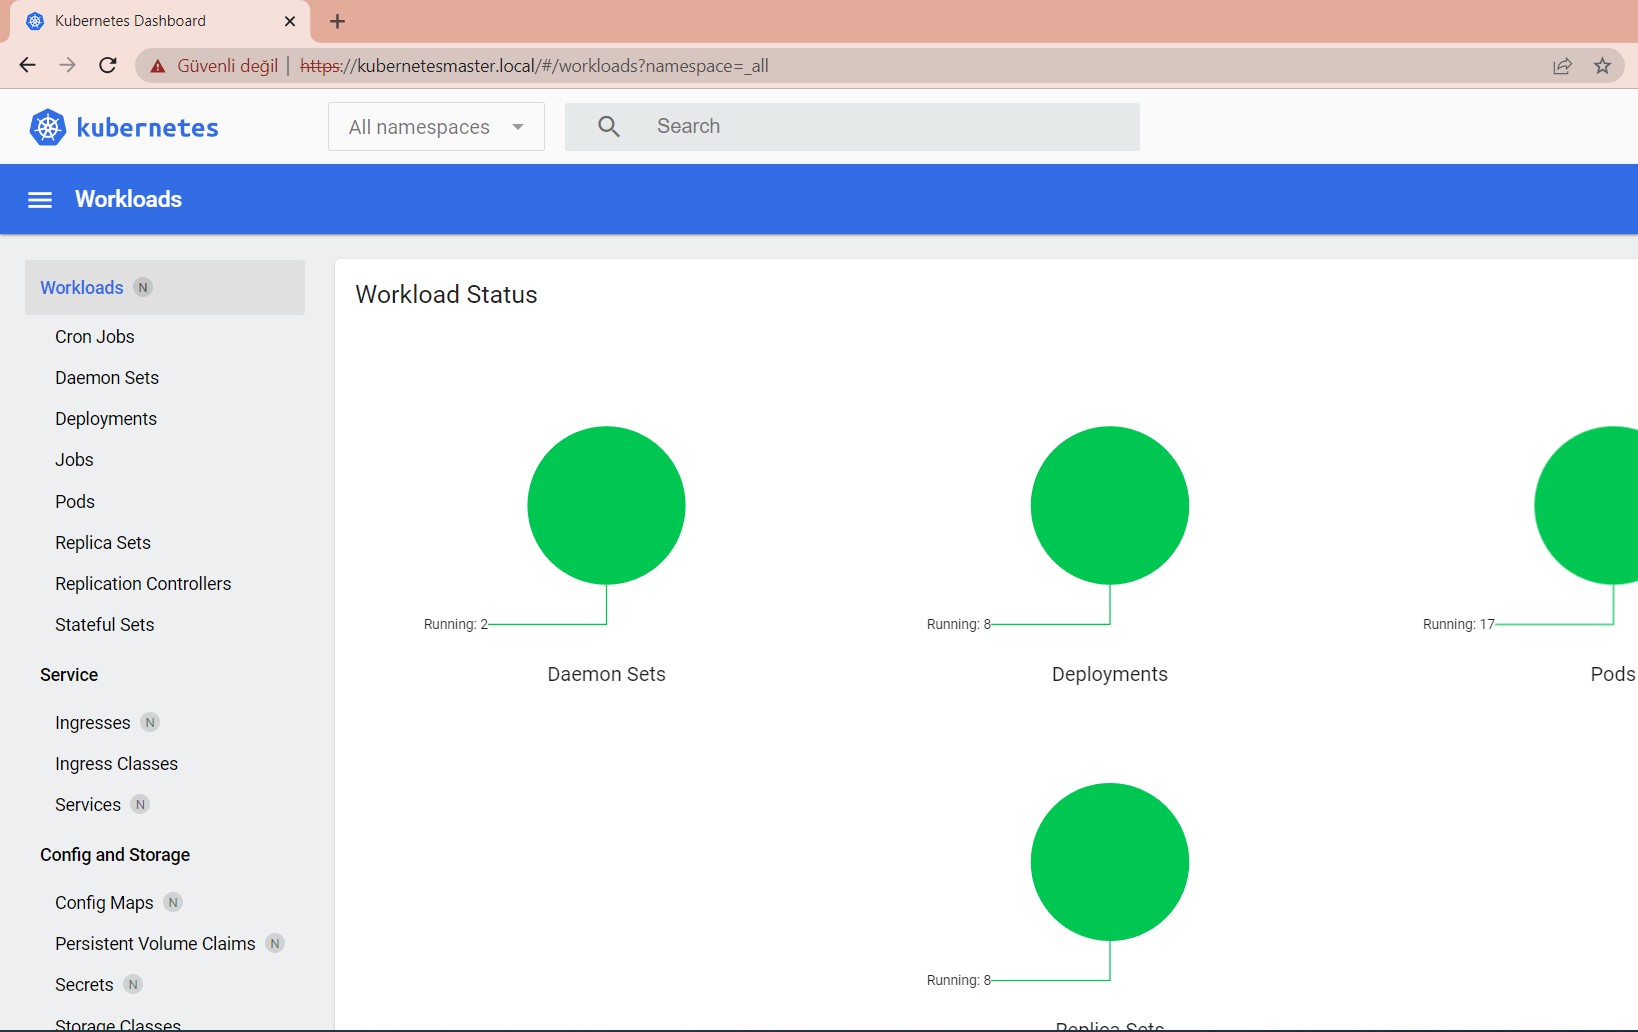Click the kubernetes wordmark text

[x=147, y=128]
